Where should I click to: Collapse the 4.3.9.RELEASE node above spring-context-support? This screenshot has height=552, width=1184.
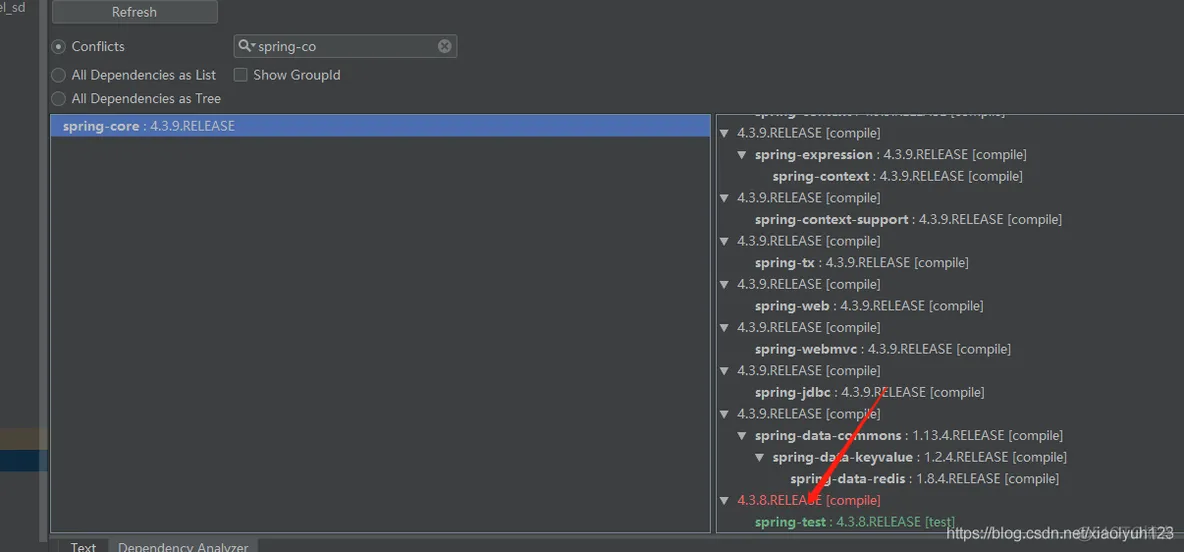click(725, 198)
